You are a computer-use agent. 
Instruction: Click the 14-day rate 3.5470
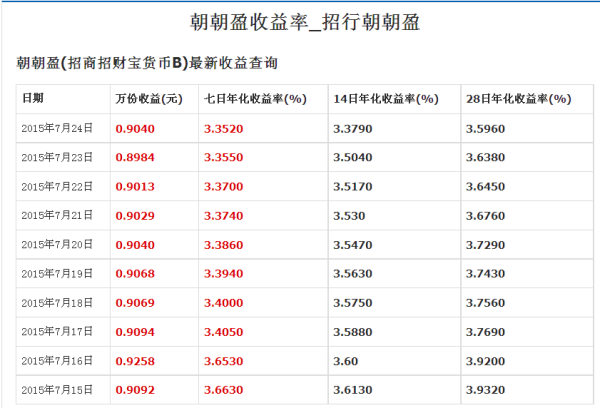coord(353,245)
